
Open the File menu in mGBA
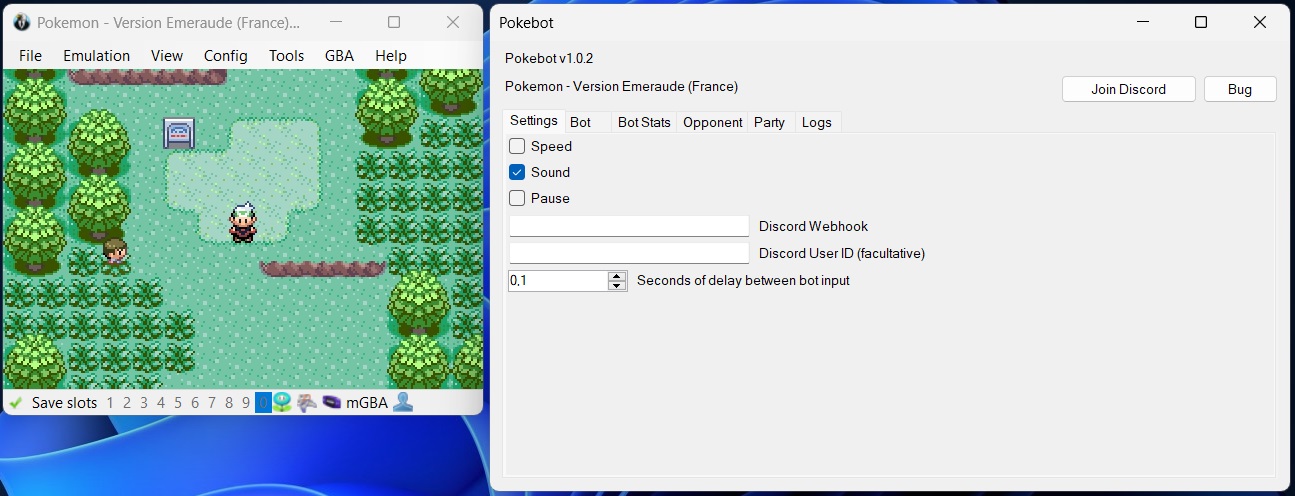30,55
